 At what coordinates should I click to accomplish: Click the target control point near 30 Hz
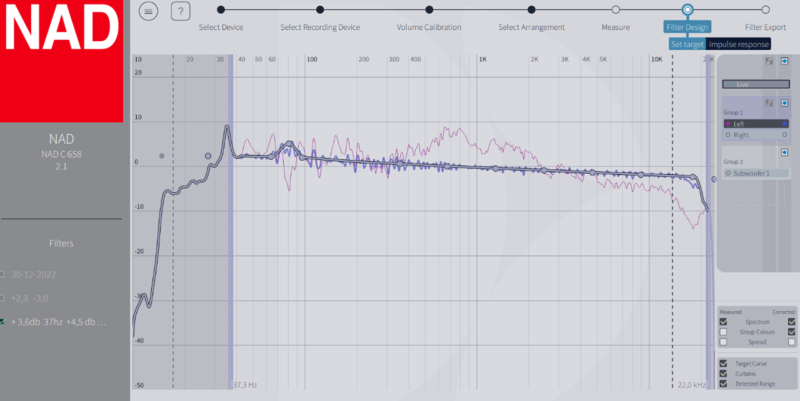coord(208,156)
